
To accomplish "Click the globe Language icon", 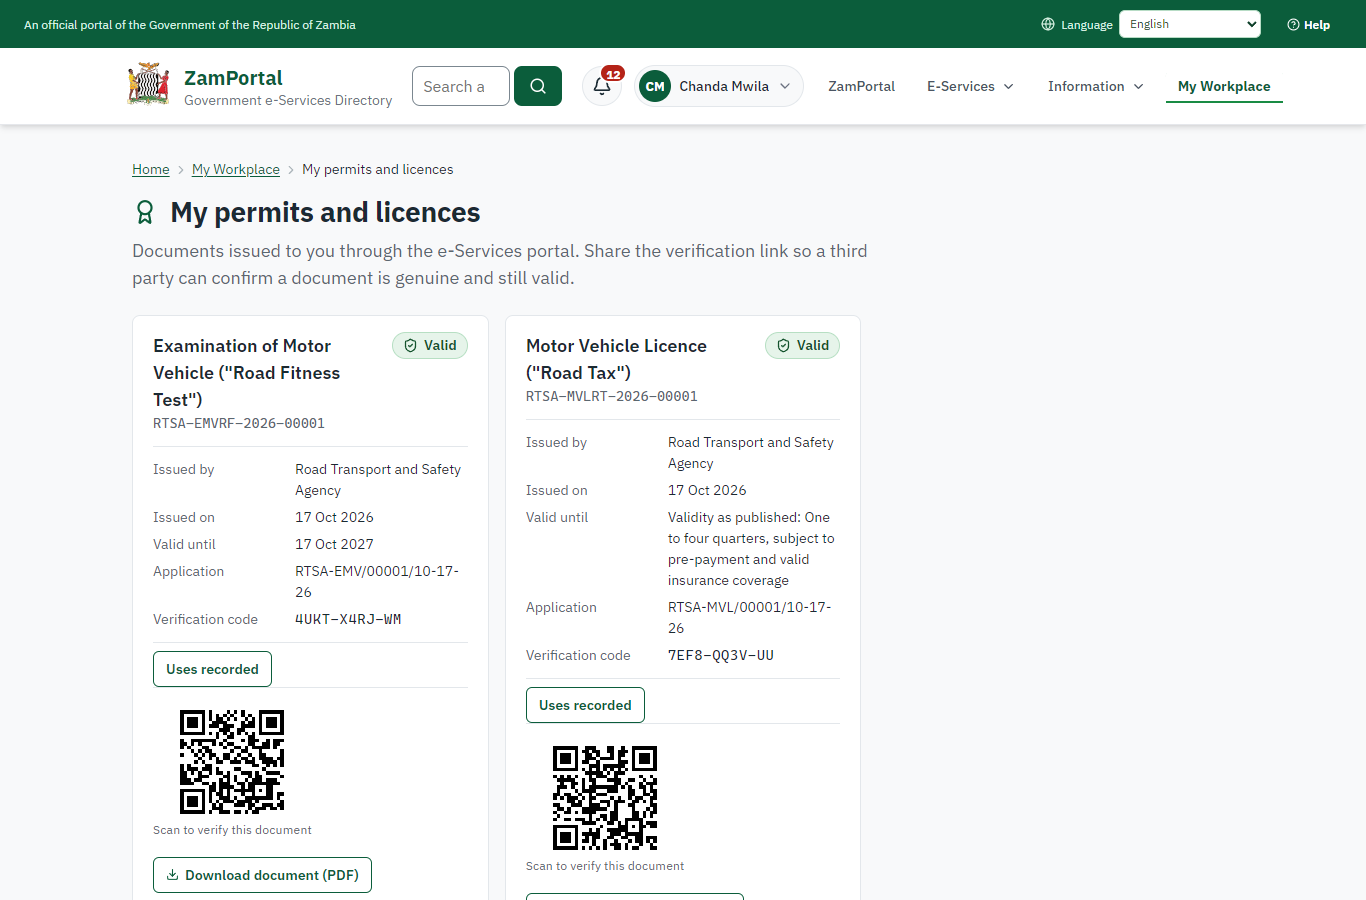I will 1048,24.
